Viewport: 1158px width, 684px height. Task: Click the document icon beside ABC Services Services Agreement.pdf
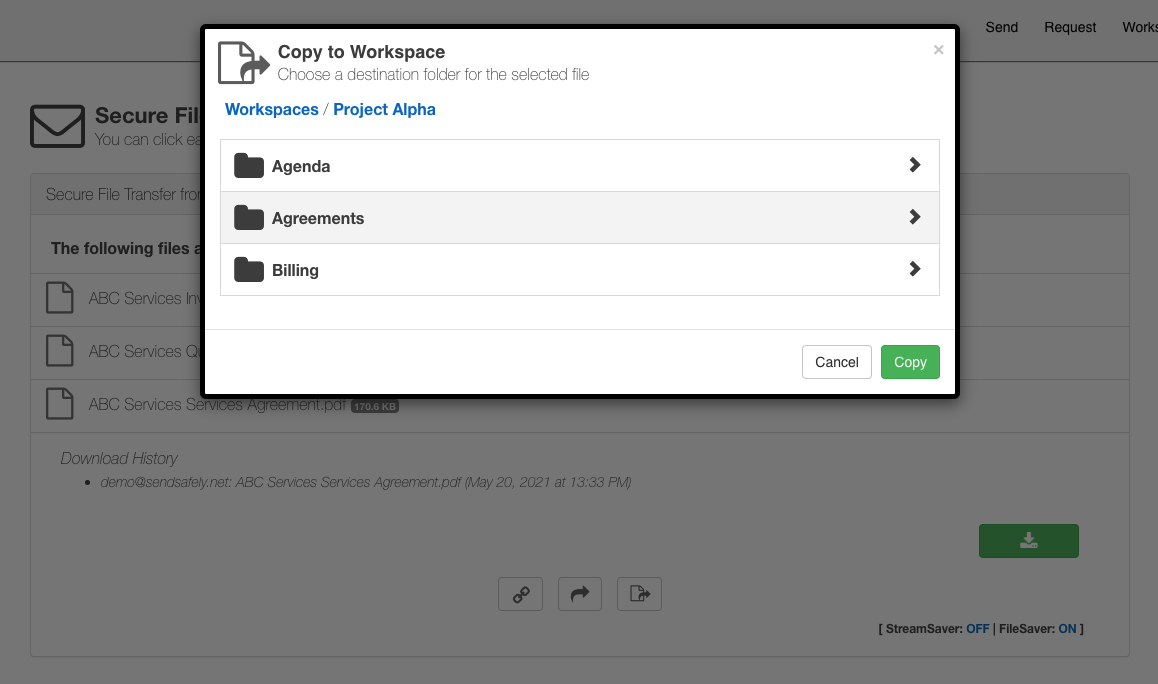pos(59,404)
